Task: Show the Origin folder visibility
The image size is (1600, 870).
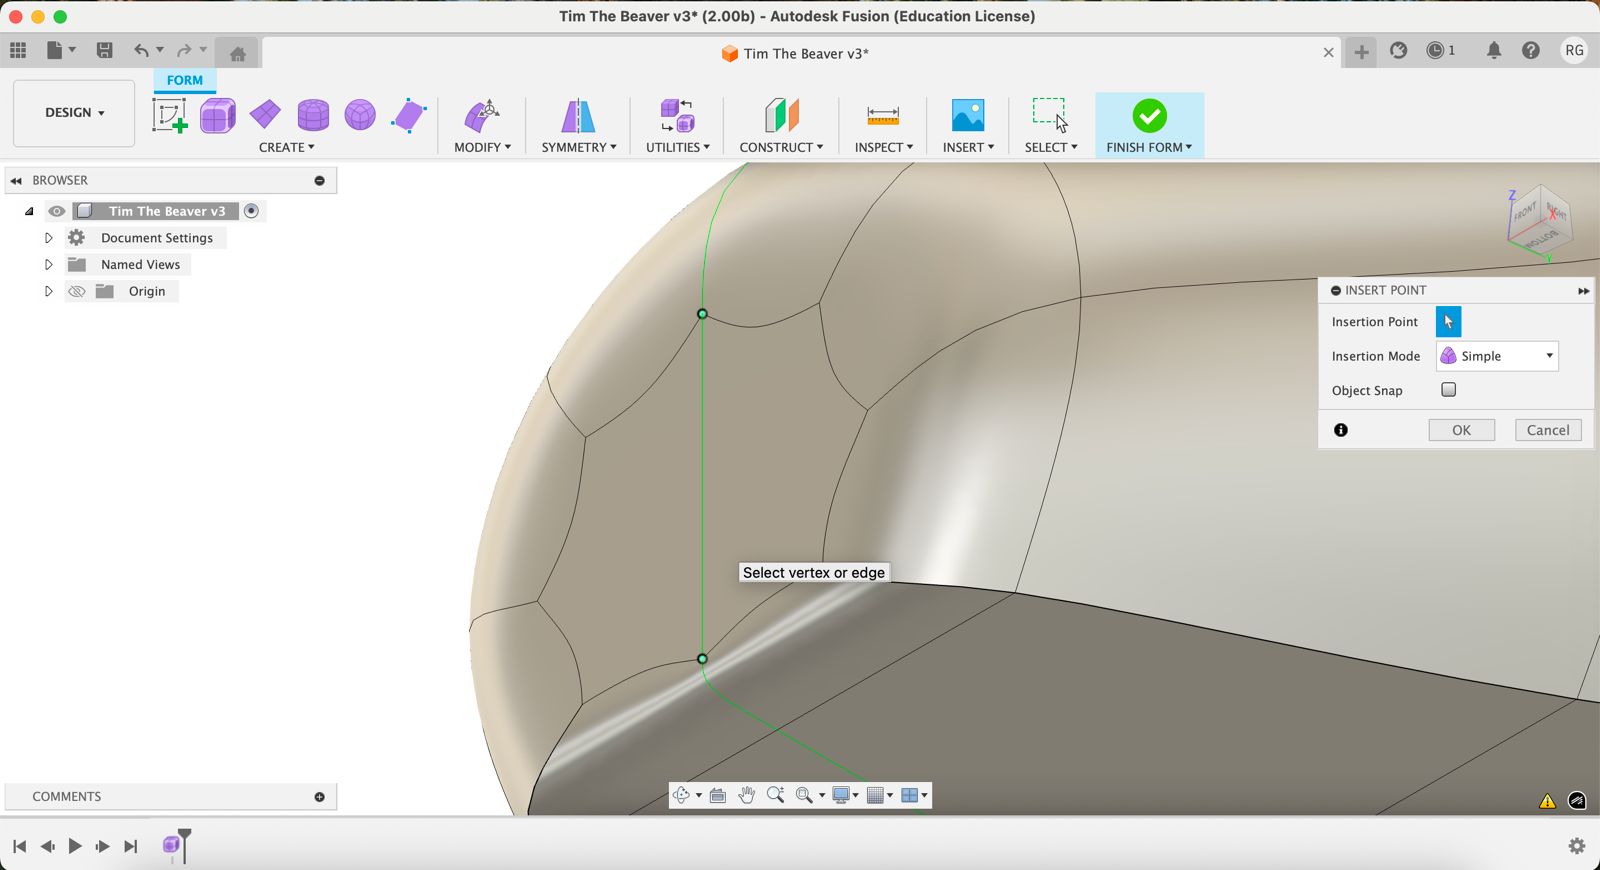Action: (x=77, y=291)
